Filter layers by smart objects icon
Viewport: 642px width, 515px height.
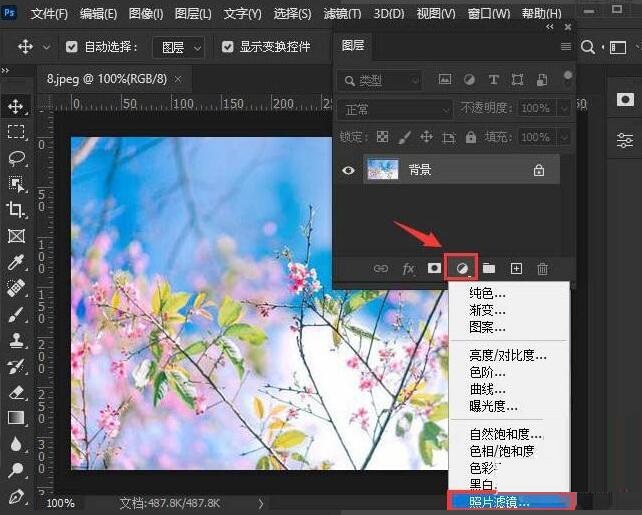click(x=542, y=79)
